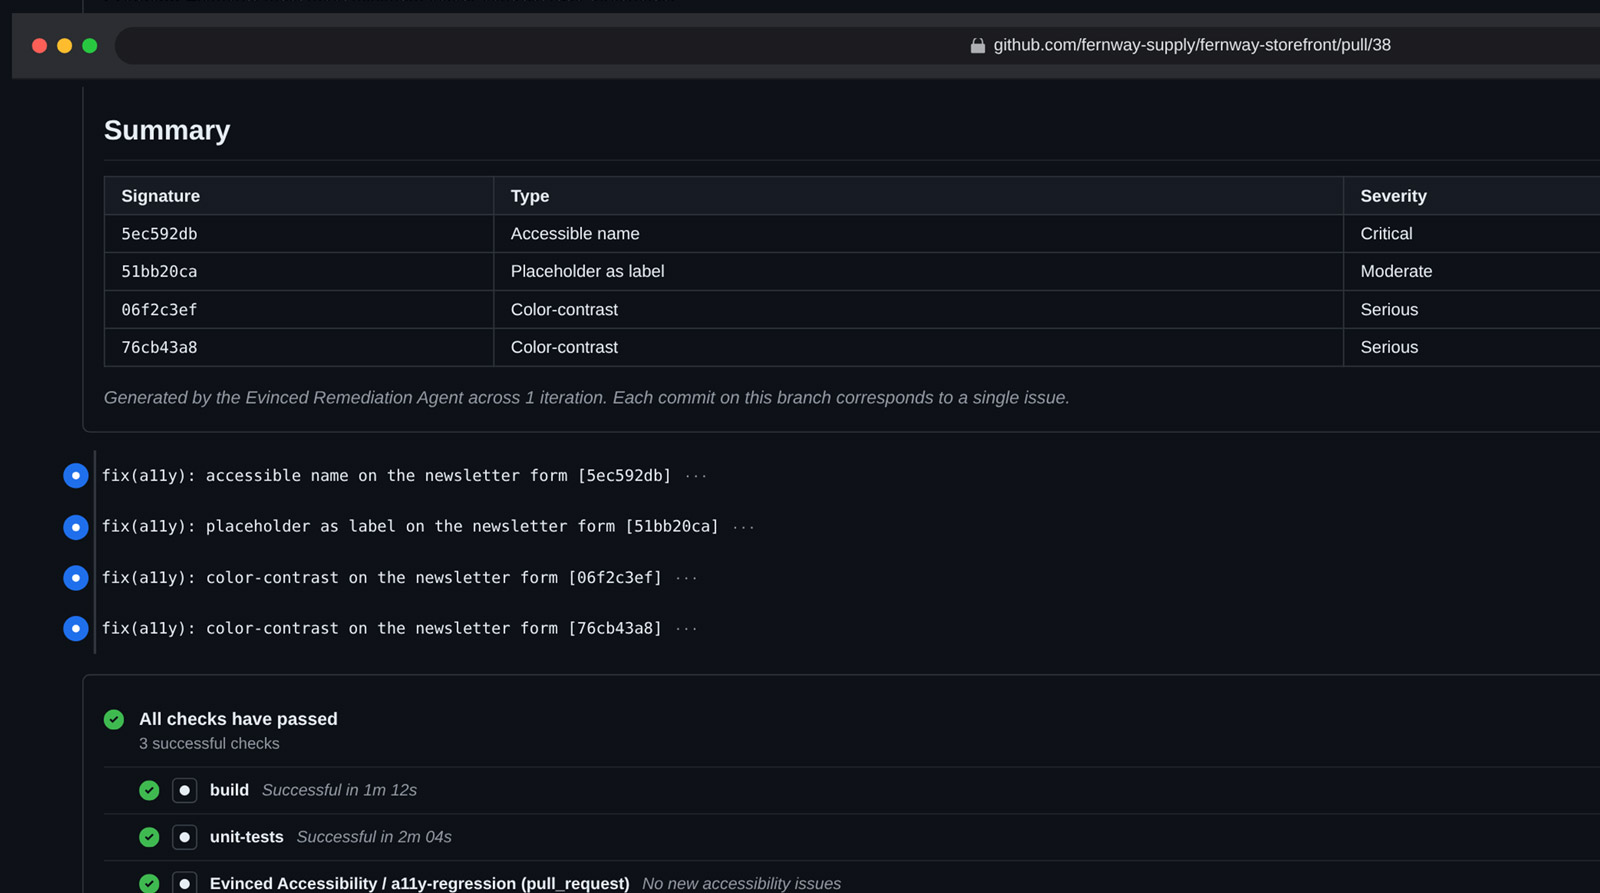
Task: Expand the commit message for the accessible name commit
Action: tap(696, 476)
